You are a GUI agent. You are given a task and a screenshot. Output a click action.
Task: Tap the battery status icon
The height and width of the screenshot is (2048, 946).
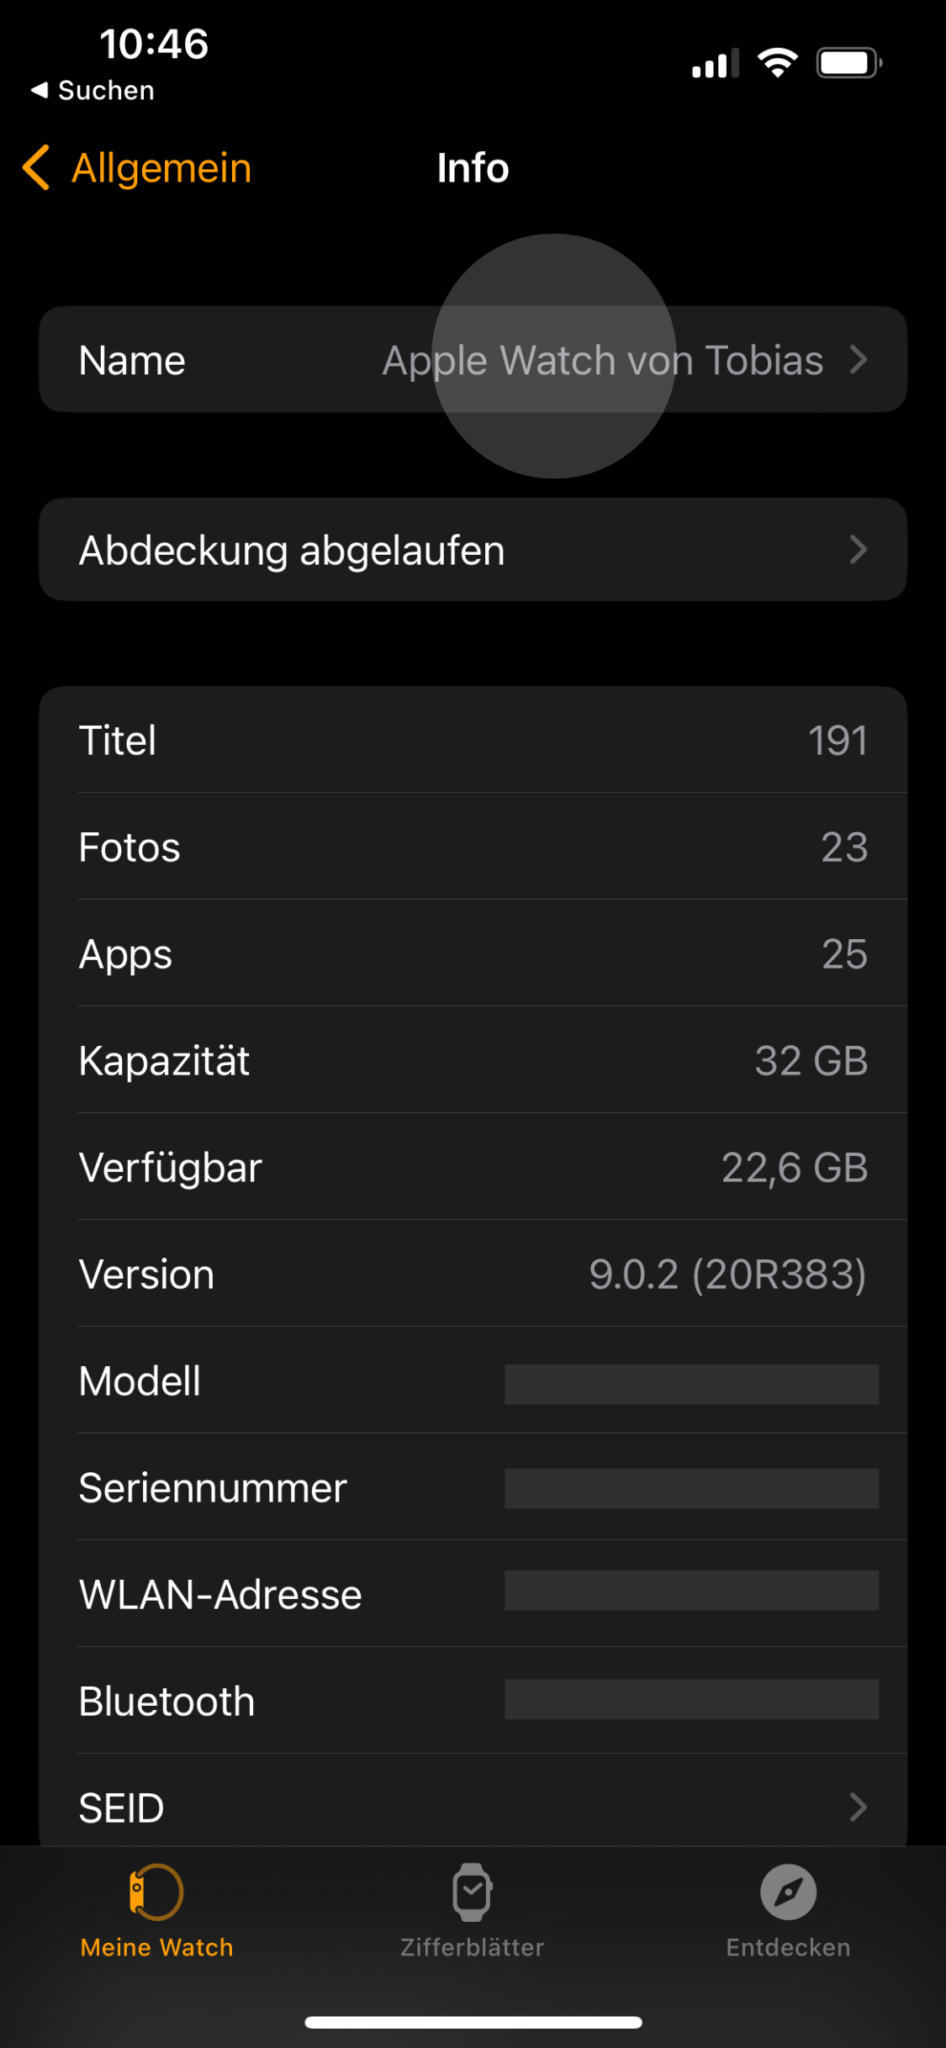pos(849,63)
